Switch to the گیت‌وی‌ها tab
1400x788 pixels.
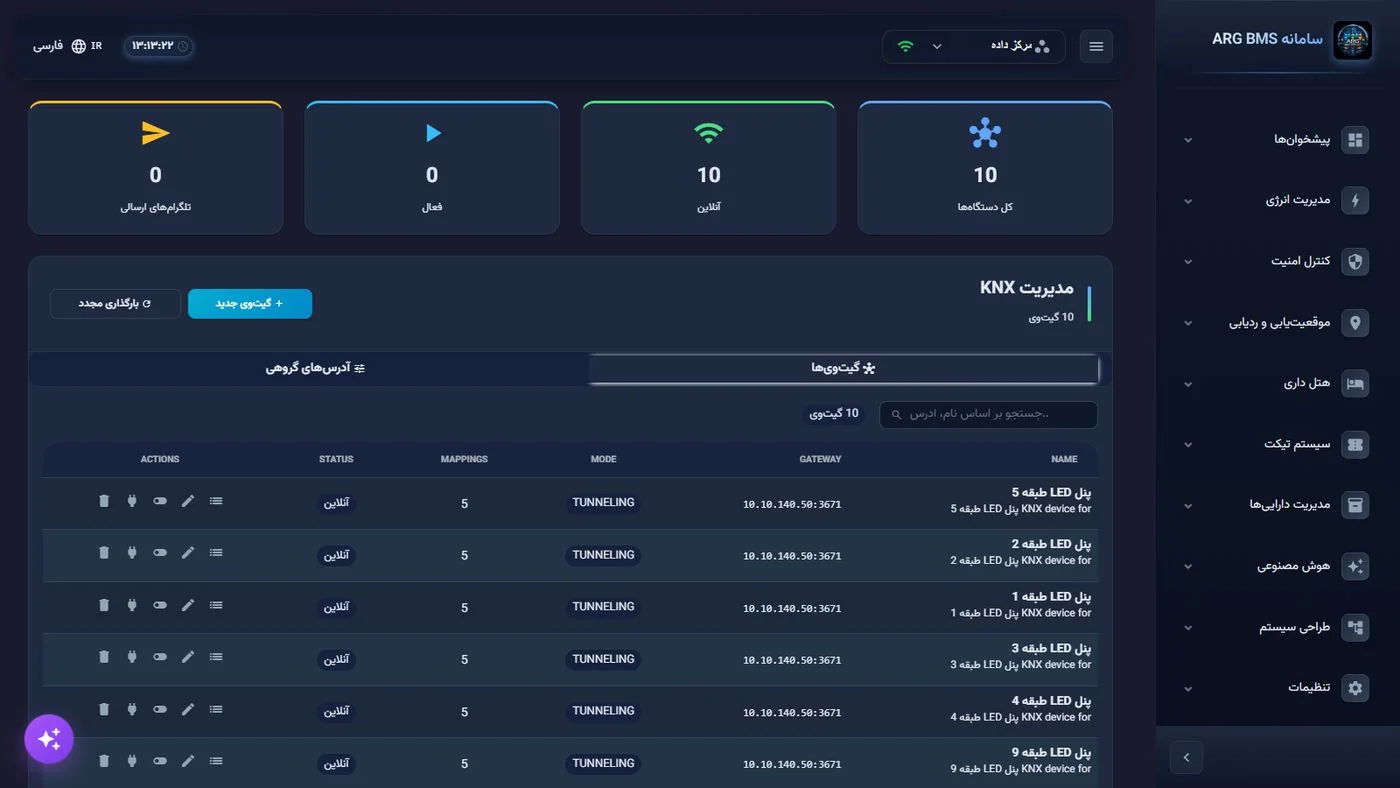pyautogui.click(x=843, y=369)
